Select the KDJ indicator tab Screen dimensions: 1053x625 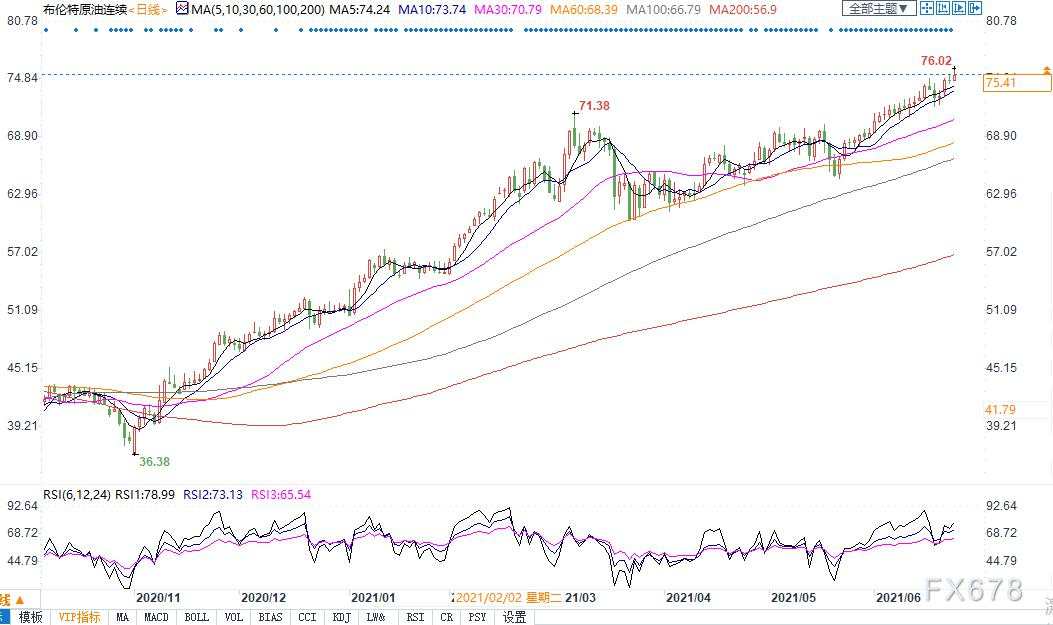pos(342,617)
